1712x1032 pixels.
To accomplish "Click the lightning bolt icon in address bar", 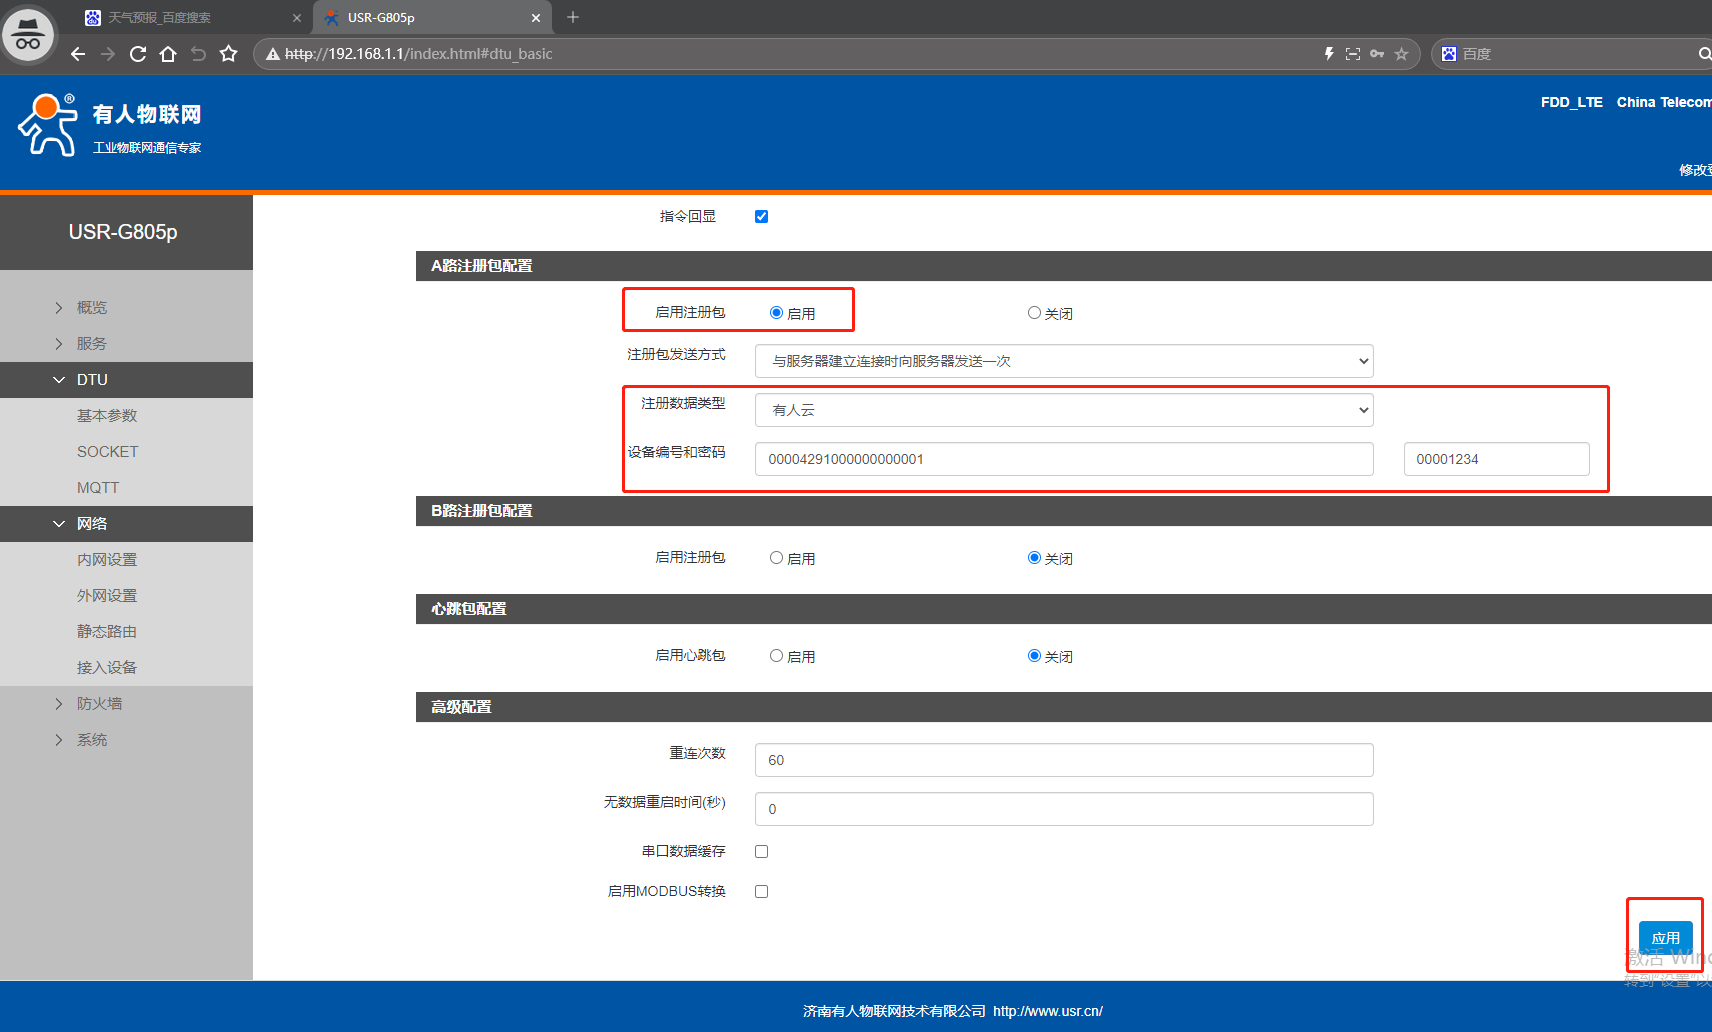I will (x=1329, y=54).
